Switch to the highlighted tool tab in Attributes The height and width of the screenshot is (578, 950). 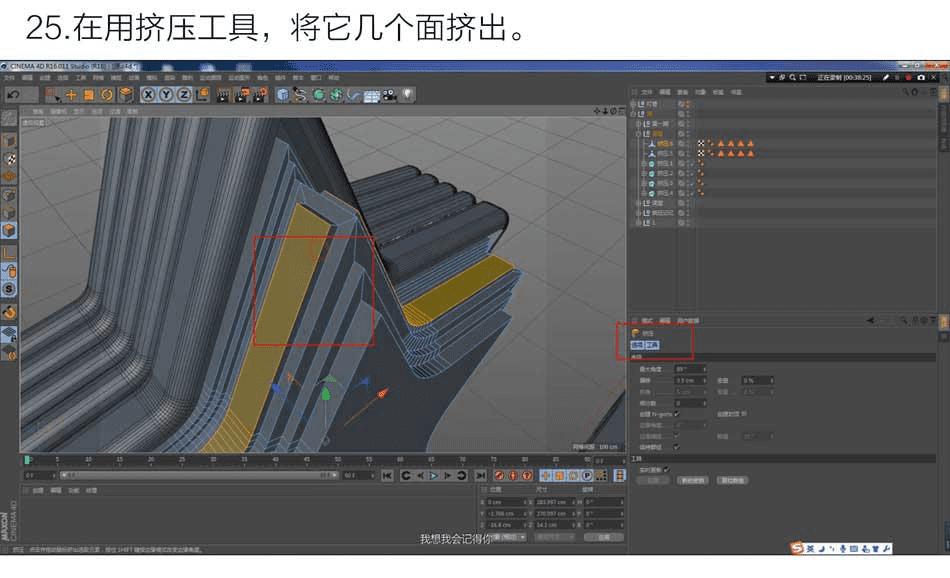652,345
